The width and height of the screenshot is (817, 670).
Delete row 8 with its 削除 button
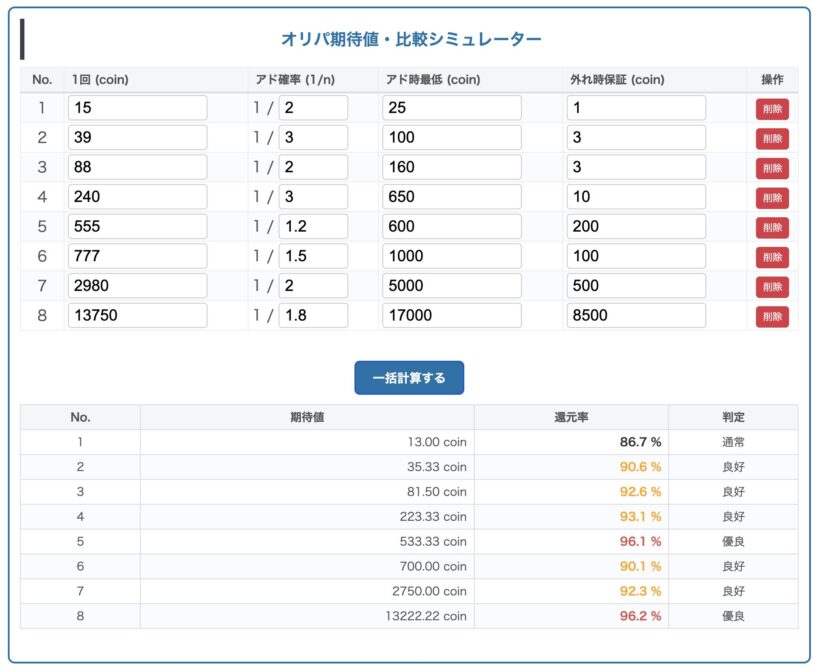[772, 317]
